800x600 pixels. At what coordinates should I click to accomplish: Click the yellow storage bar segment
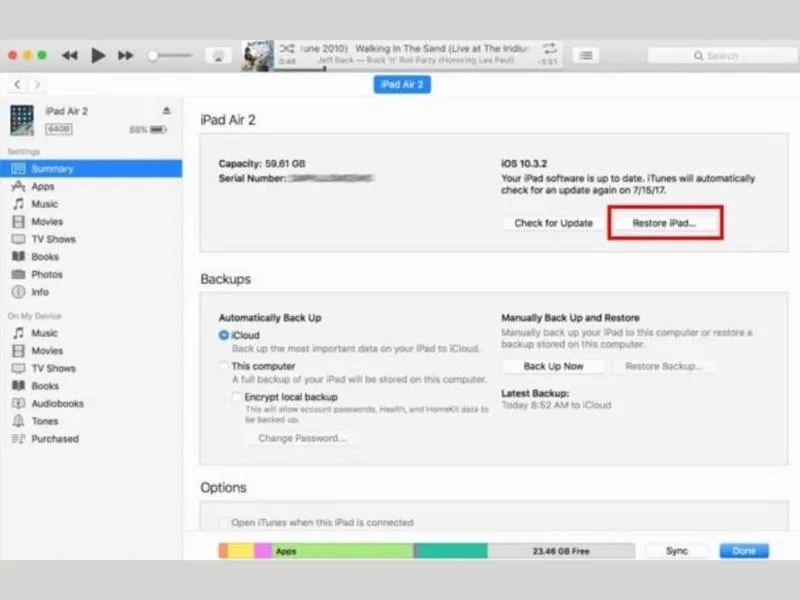(241, 551)
